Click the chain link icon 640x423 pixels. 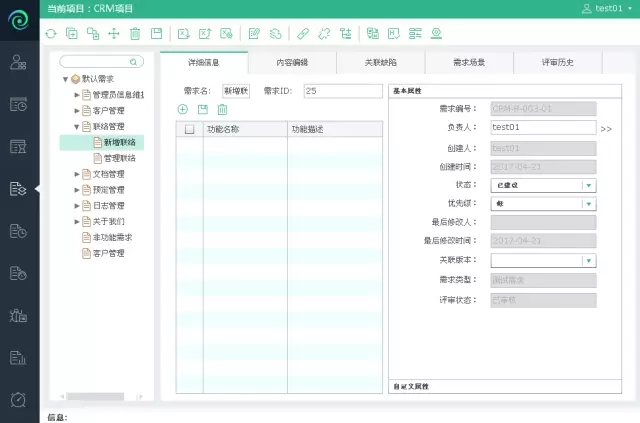click(x=303, y=33)
